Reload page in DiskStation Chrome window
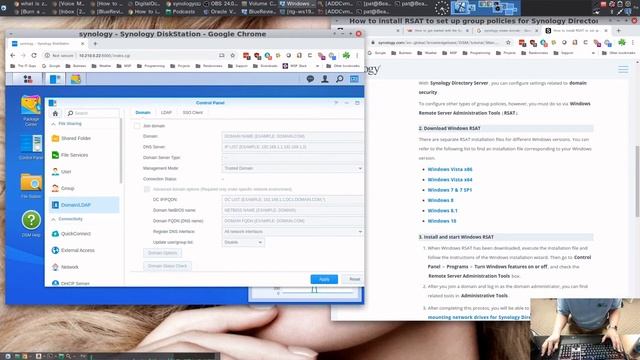The height and width of the screenshot is (360, 640). coord(34,56)
